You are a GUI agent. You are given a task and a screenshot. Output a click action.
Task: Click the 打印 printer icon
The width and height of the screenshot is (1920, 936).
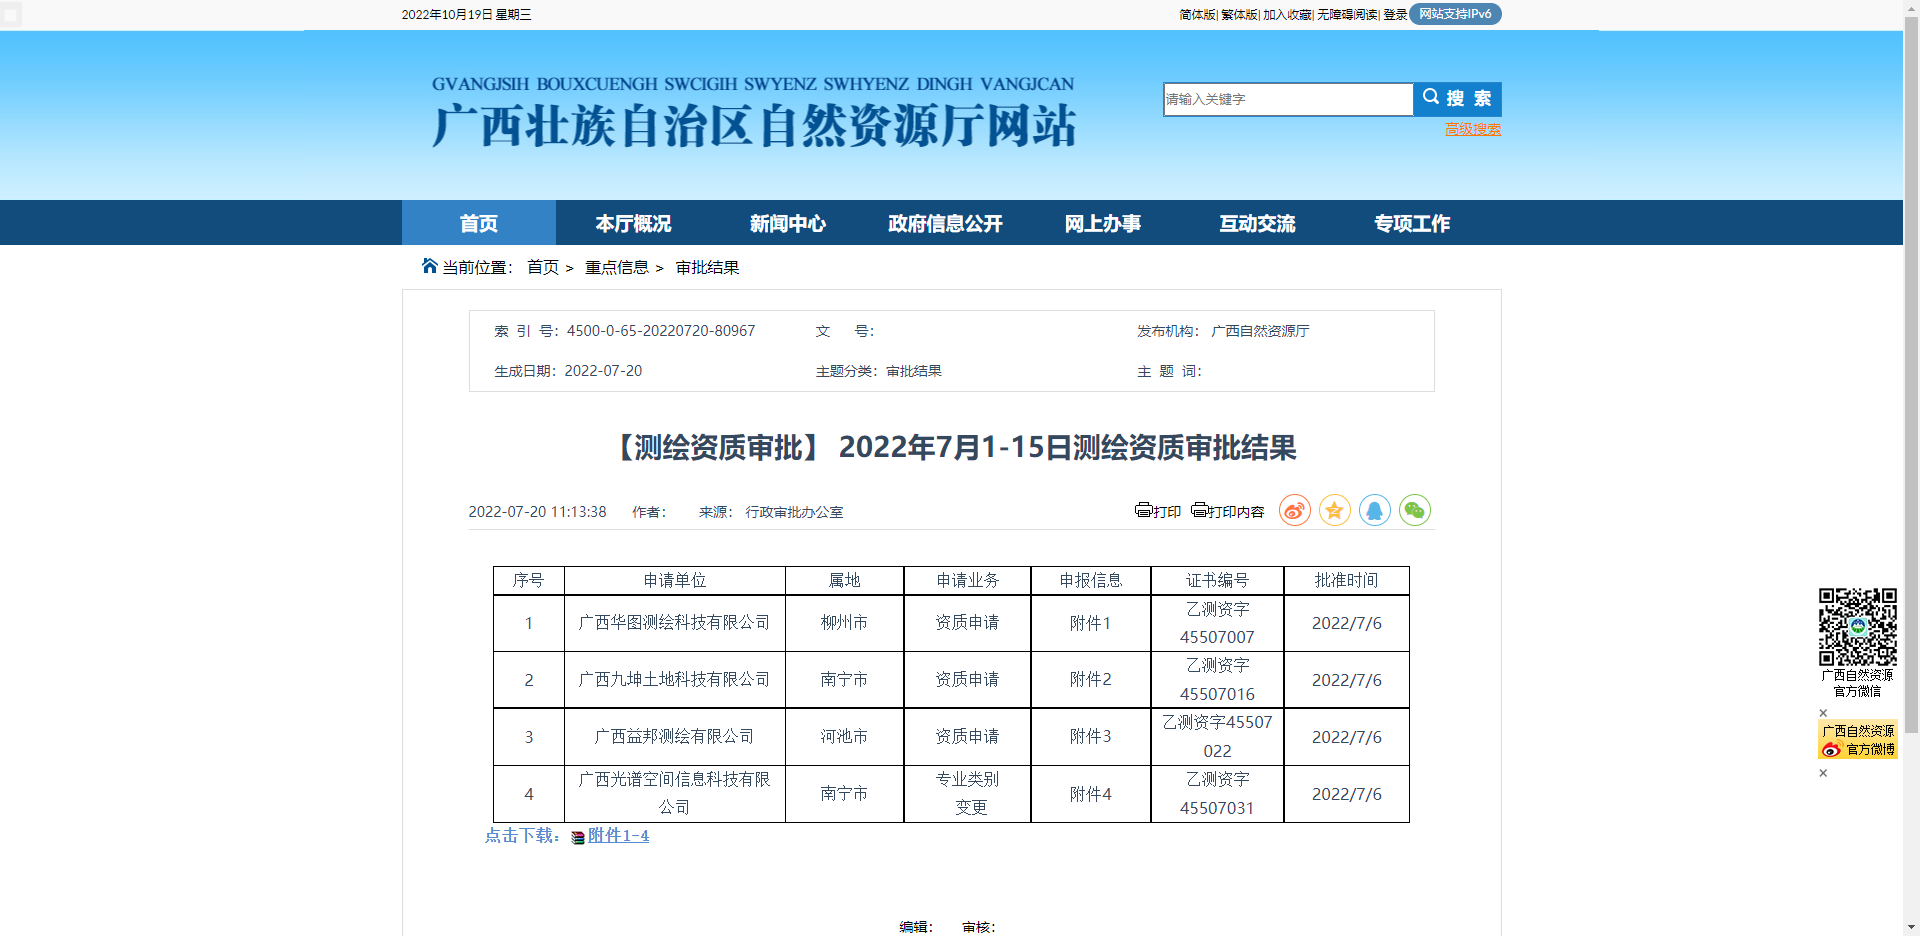click(1143, 510)
